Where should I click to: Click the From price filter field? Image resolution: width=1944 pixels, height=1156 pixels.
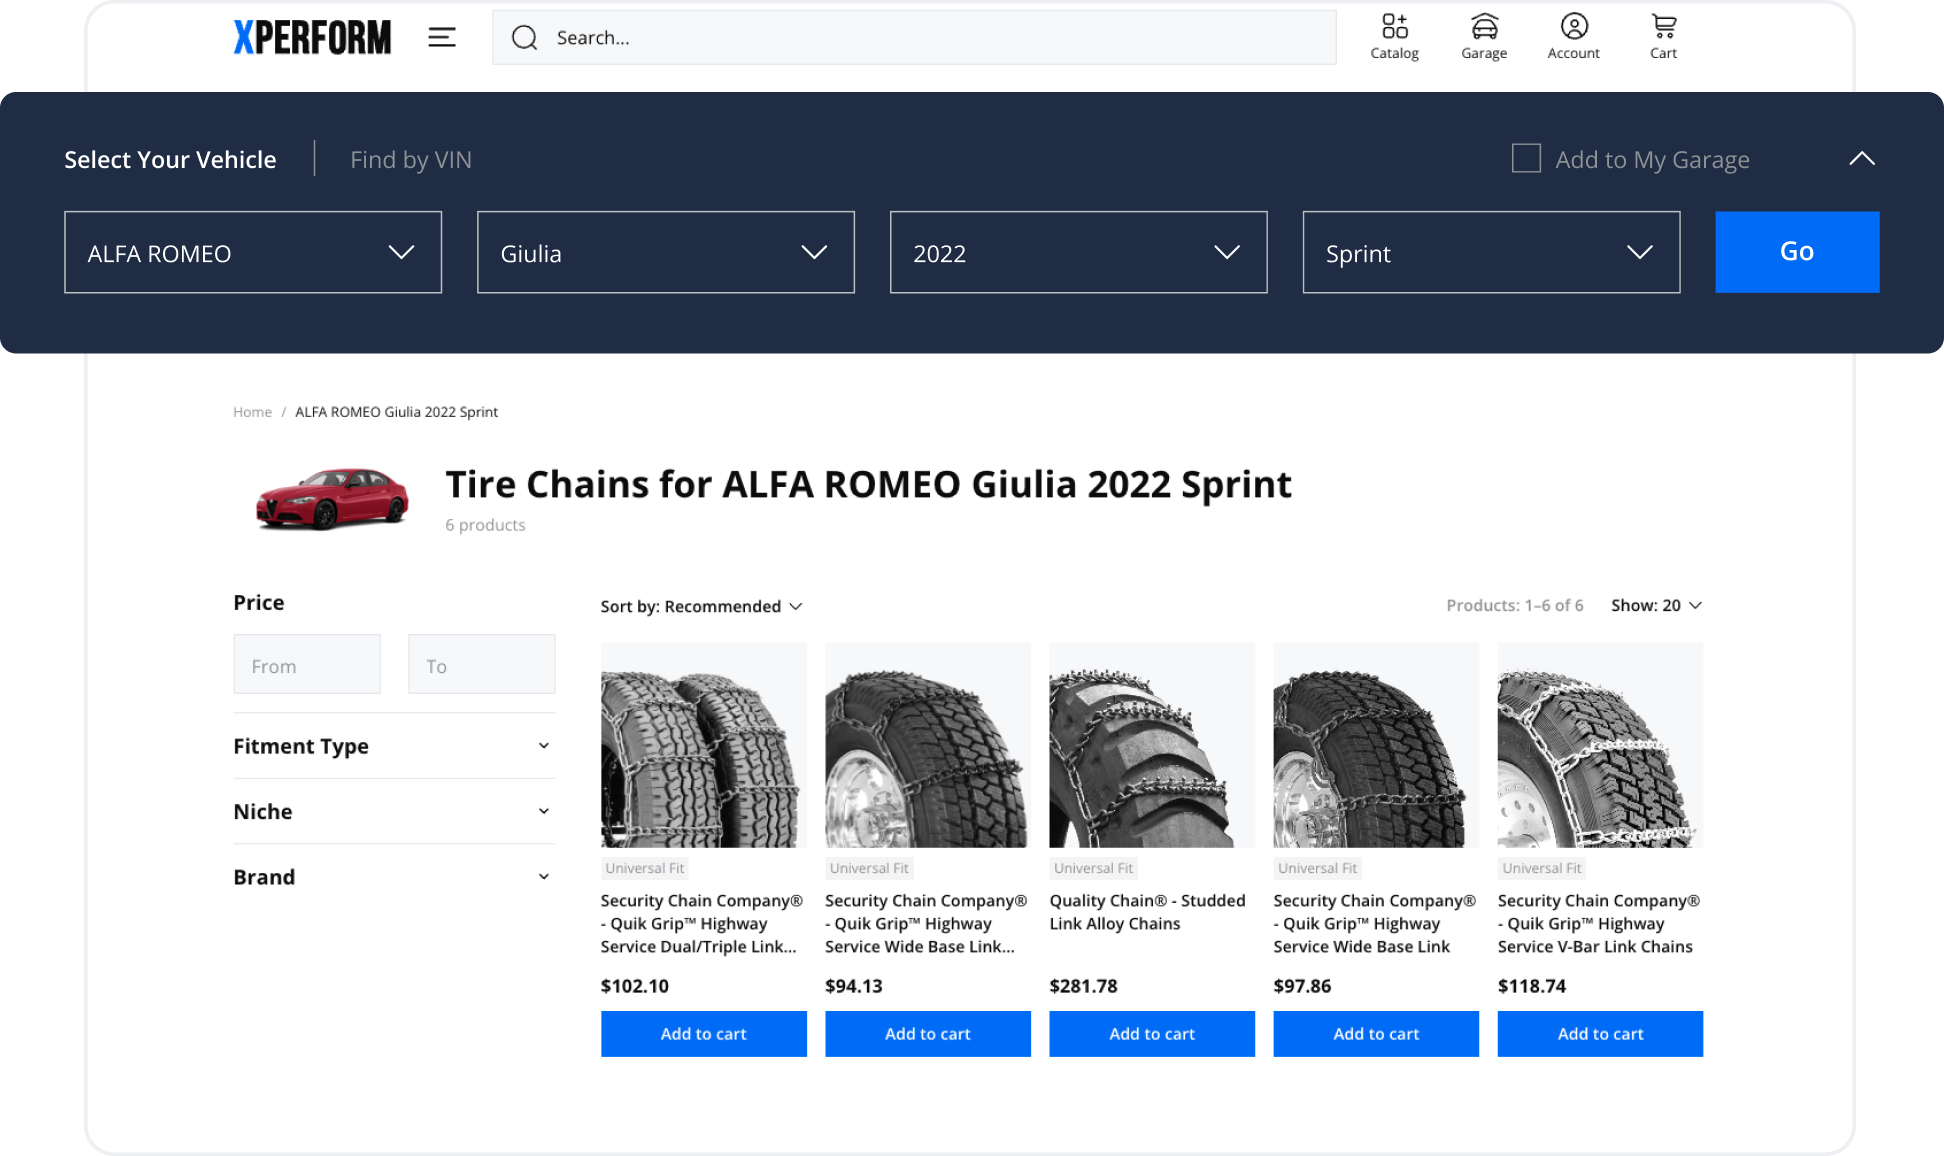(306, 664)
